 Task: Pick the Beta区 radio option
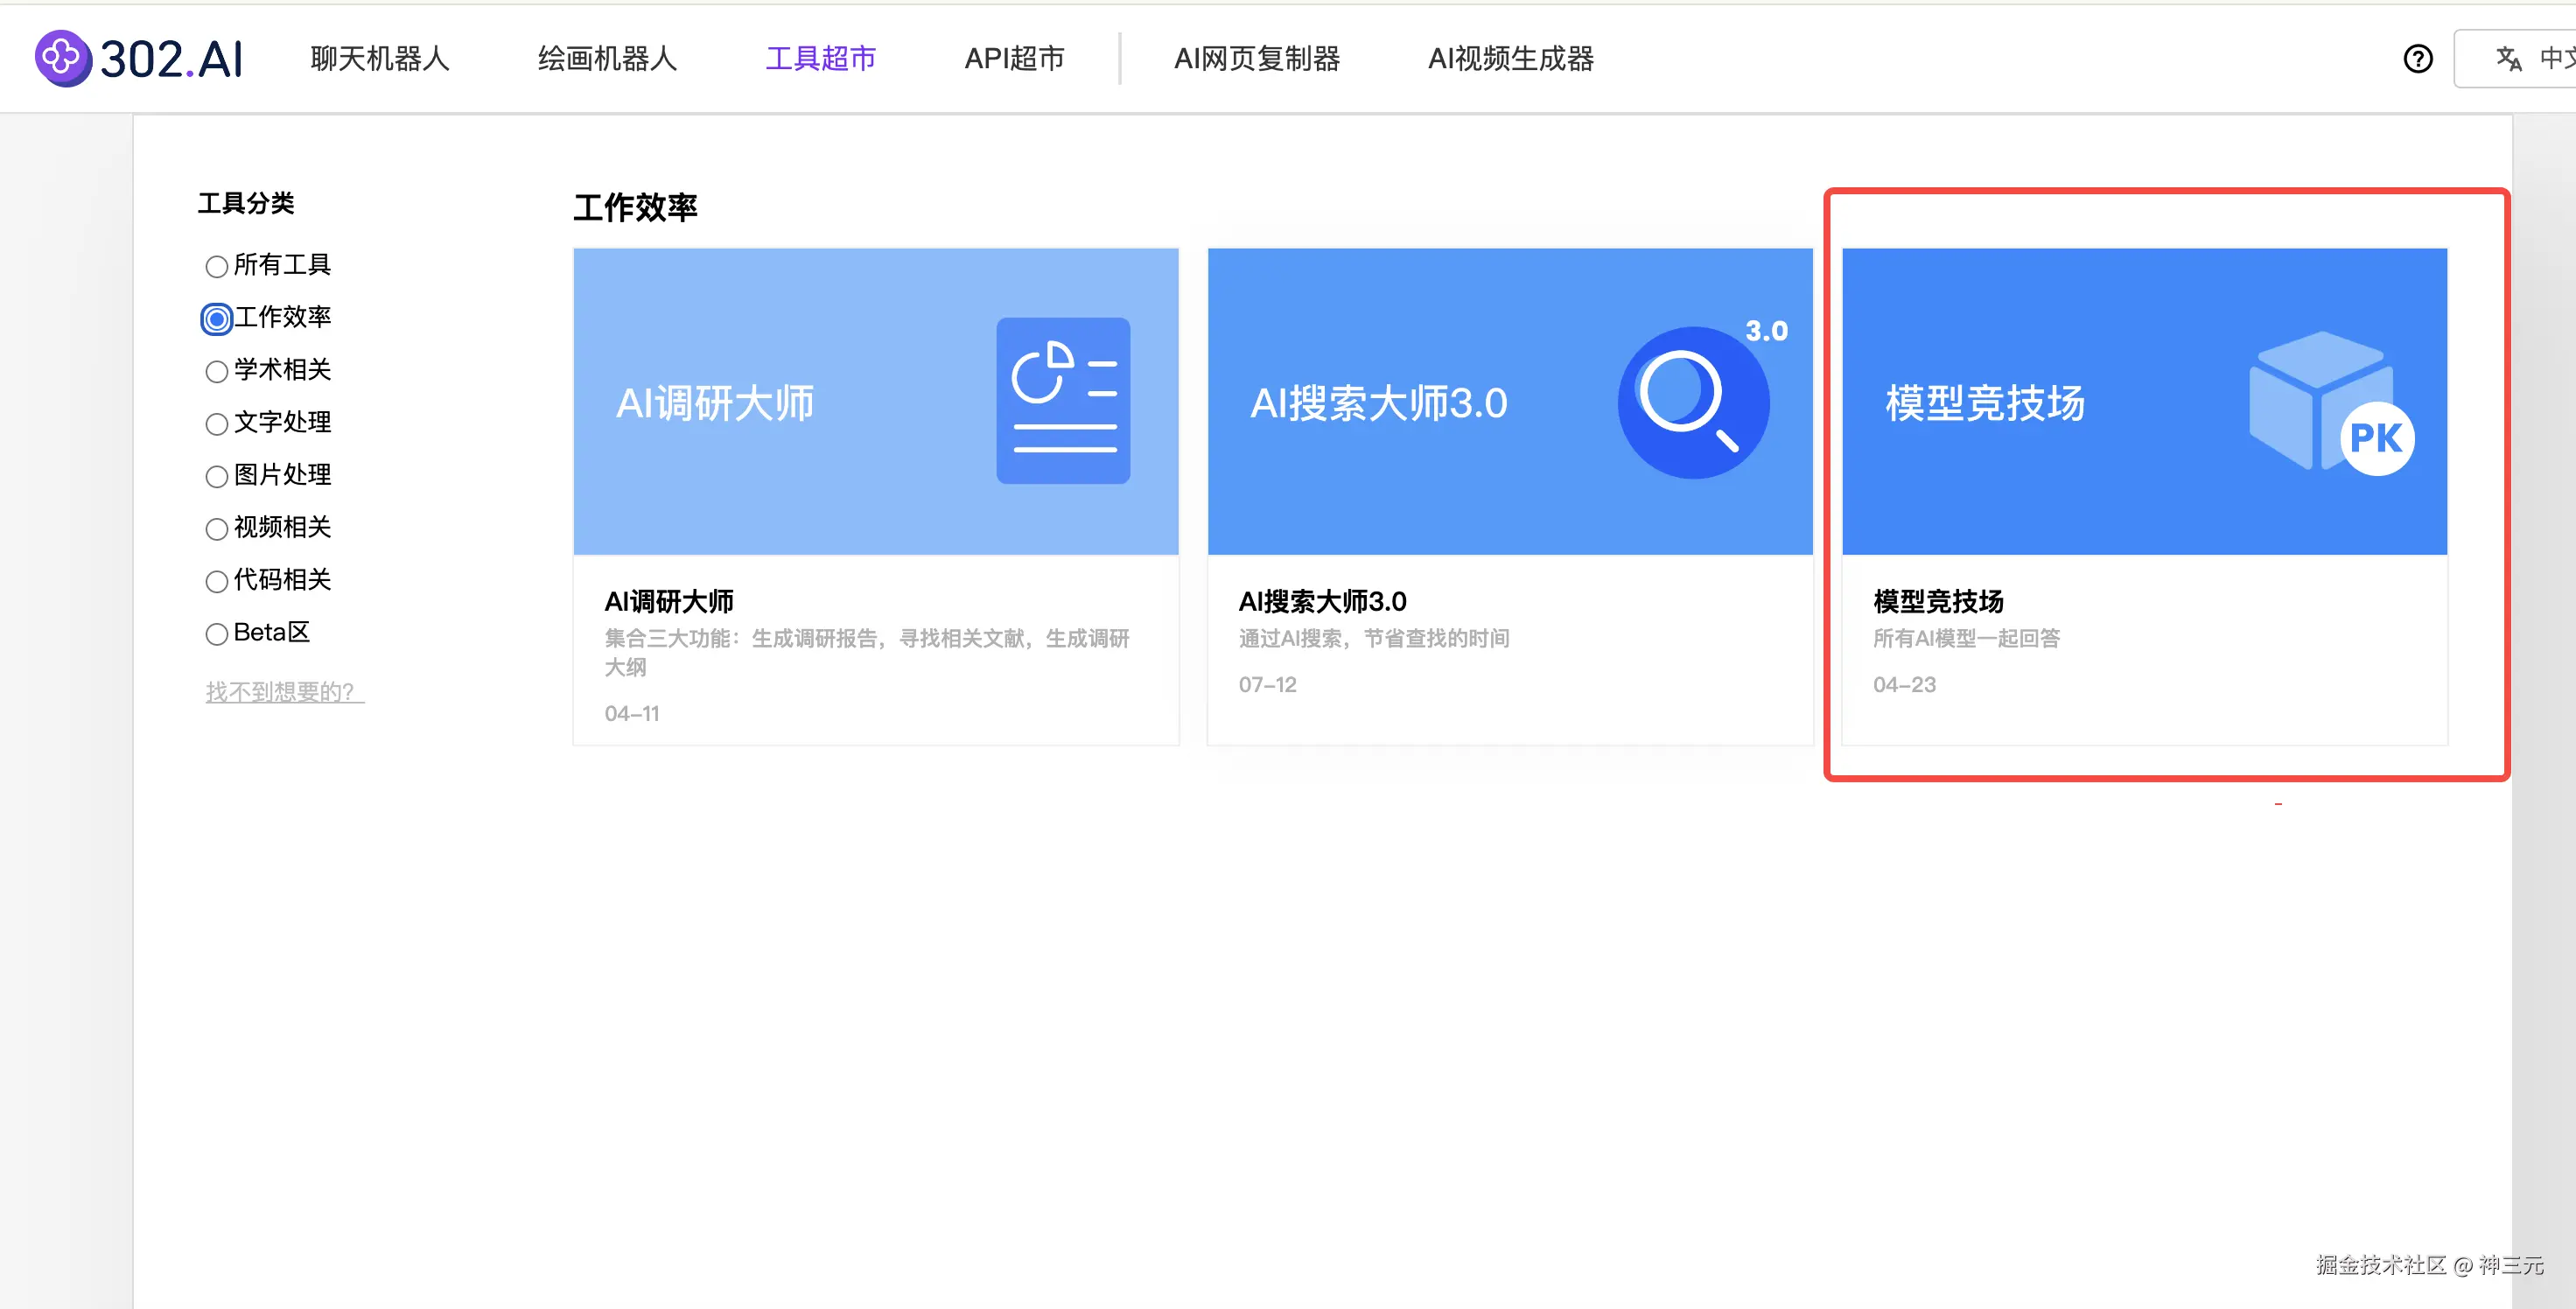coord(217,634)
